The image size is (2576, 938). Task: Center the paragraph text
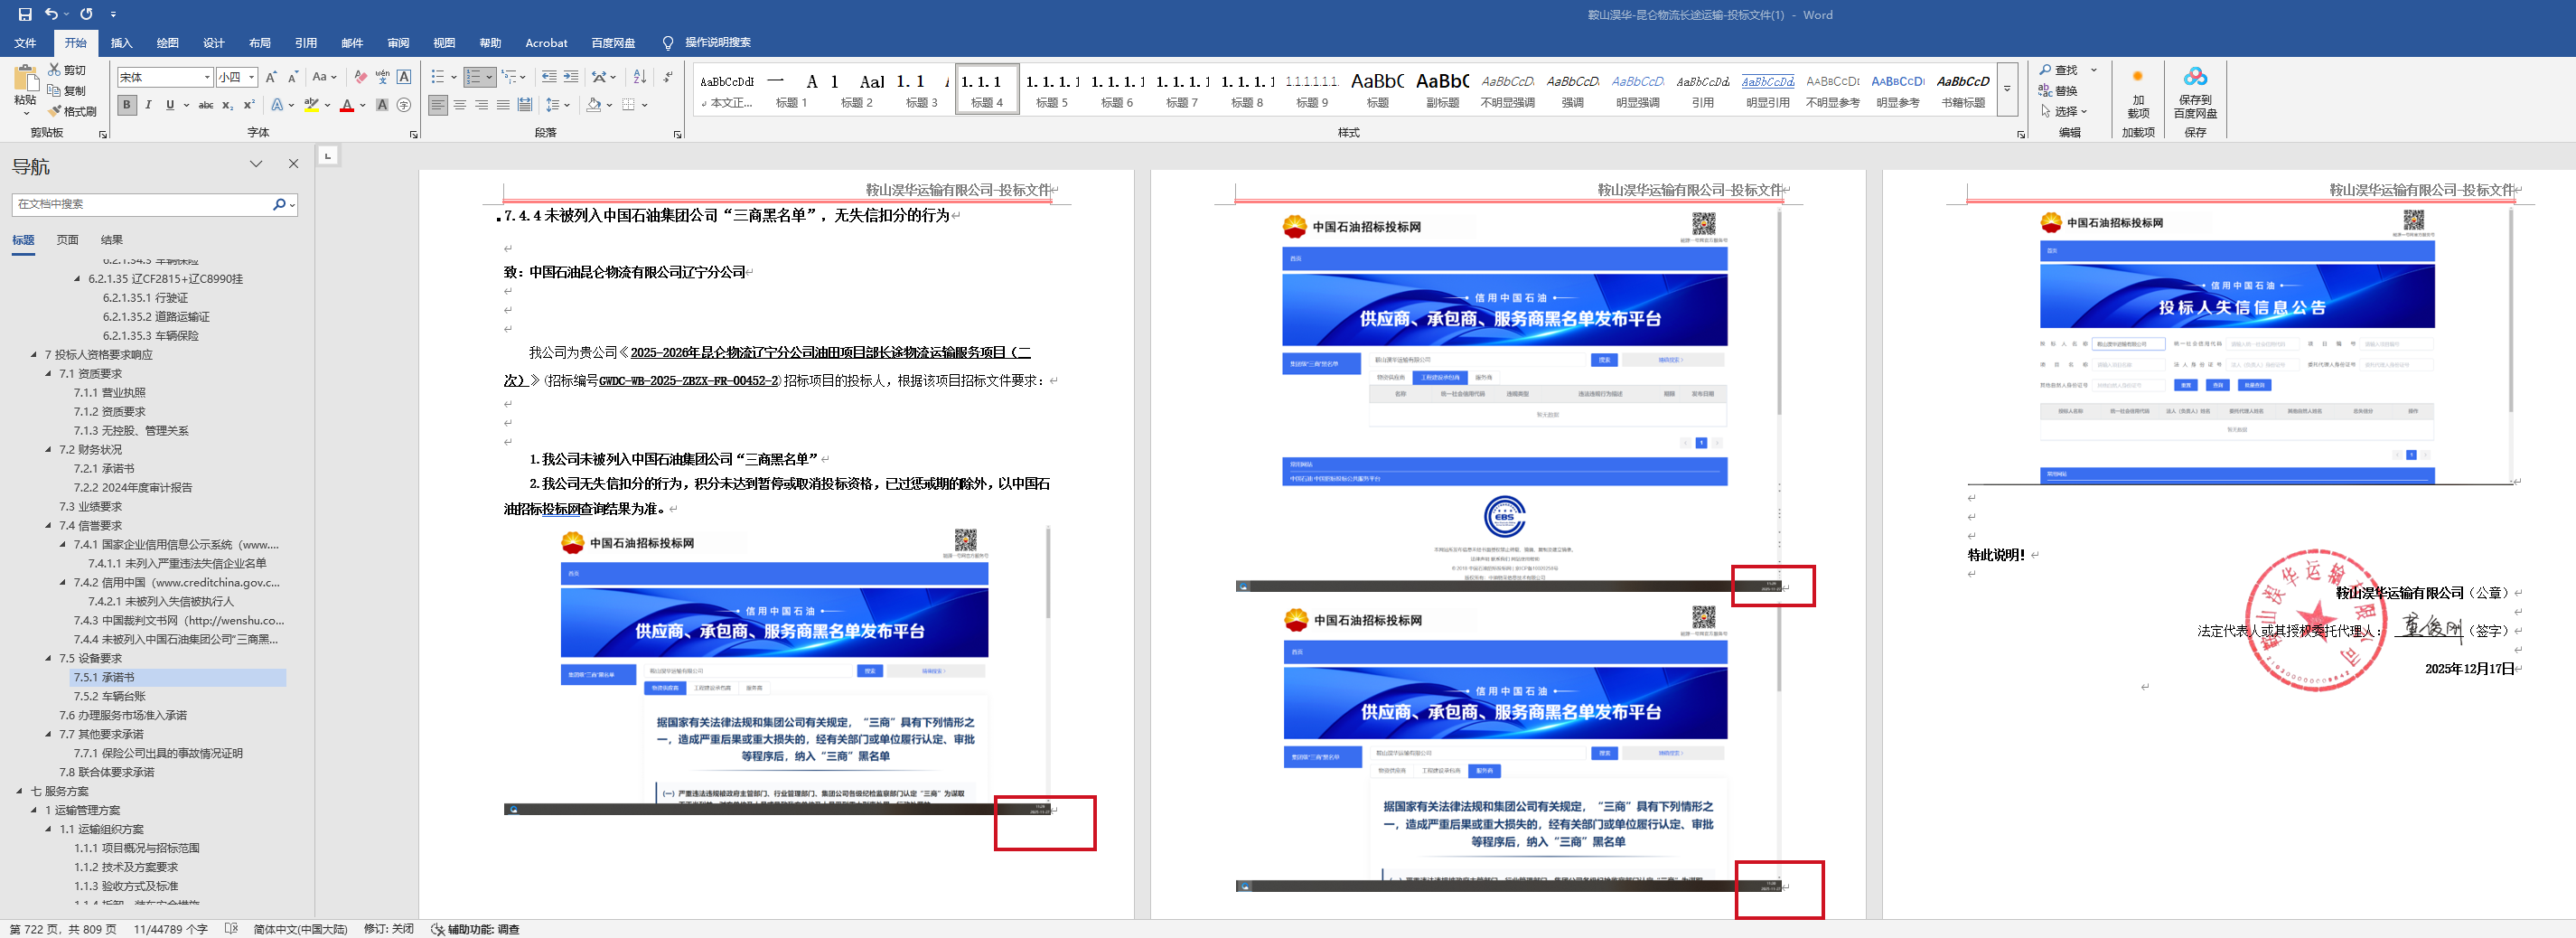pos(460,105)
